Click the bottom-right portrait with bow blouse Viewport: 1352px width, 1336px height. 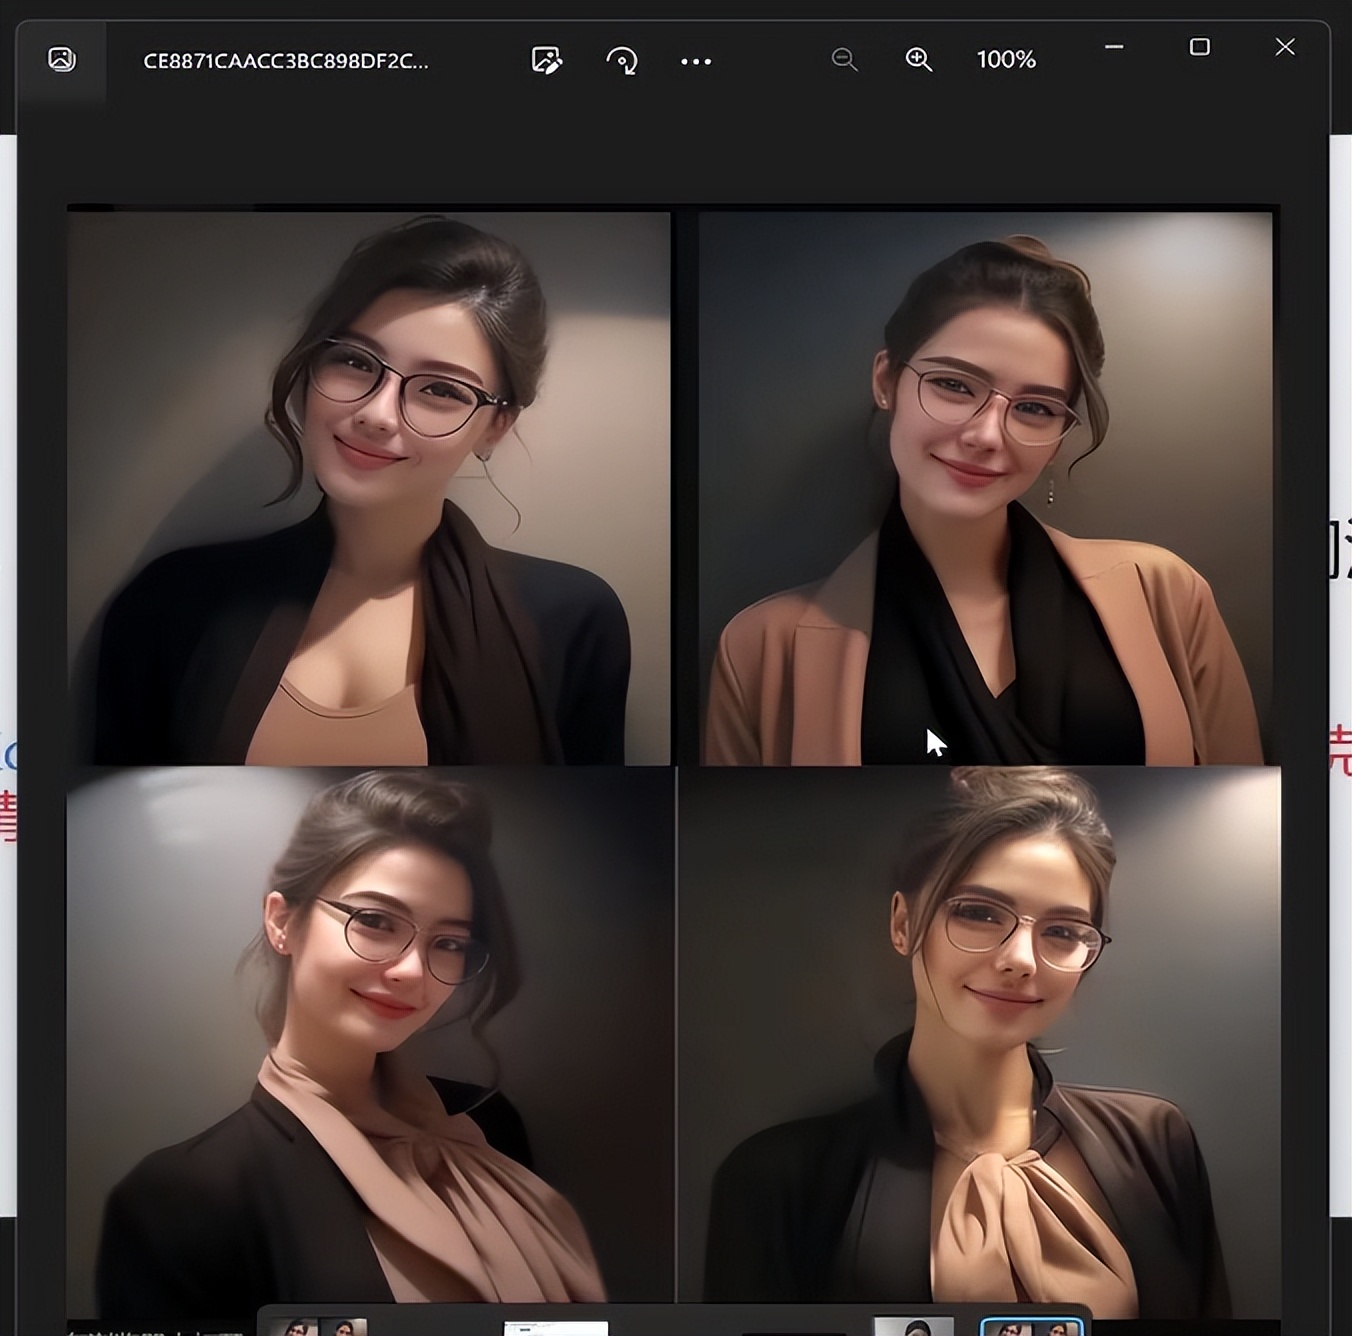click(980, 1040)
